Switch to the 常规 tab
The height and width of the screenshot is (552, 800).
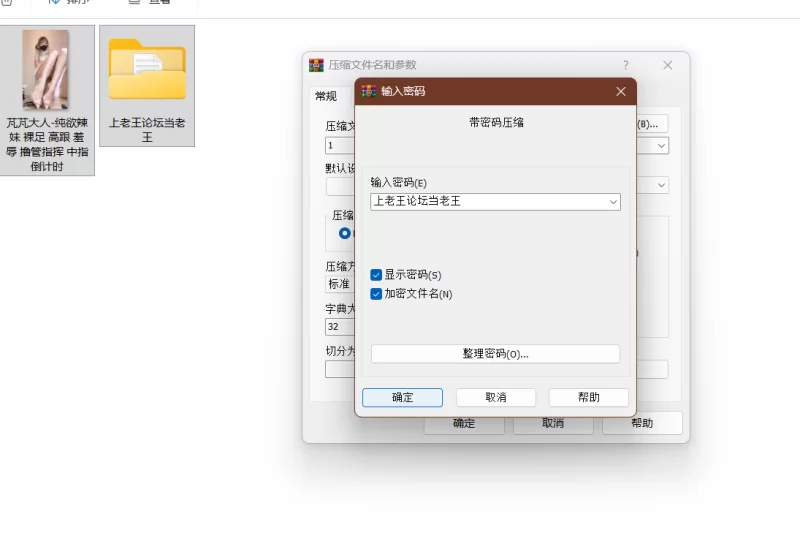point(326,97)
